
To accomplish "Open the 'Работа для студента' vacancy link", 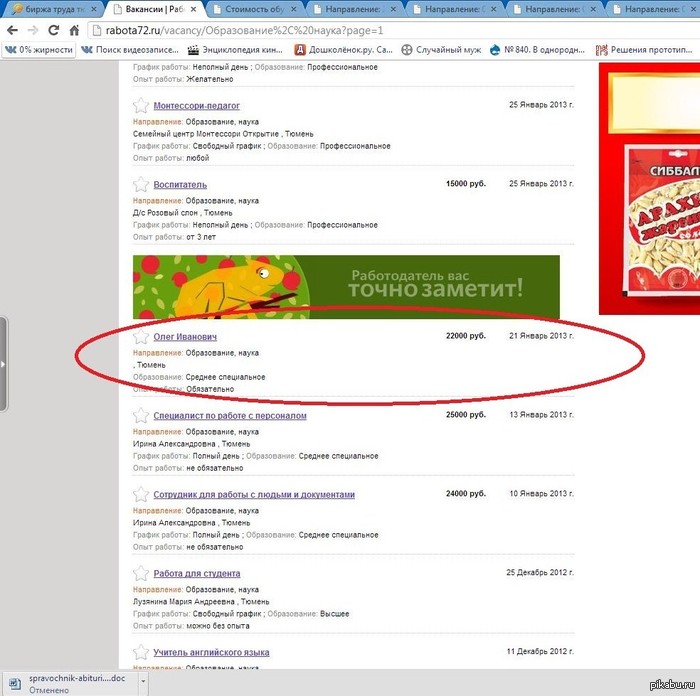I will point(197,574).
